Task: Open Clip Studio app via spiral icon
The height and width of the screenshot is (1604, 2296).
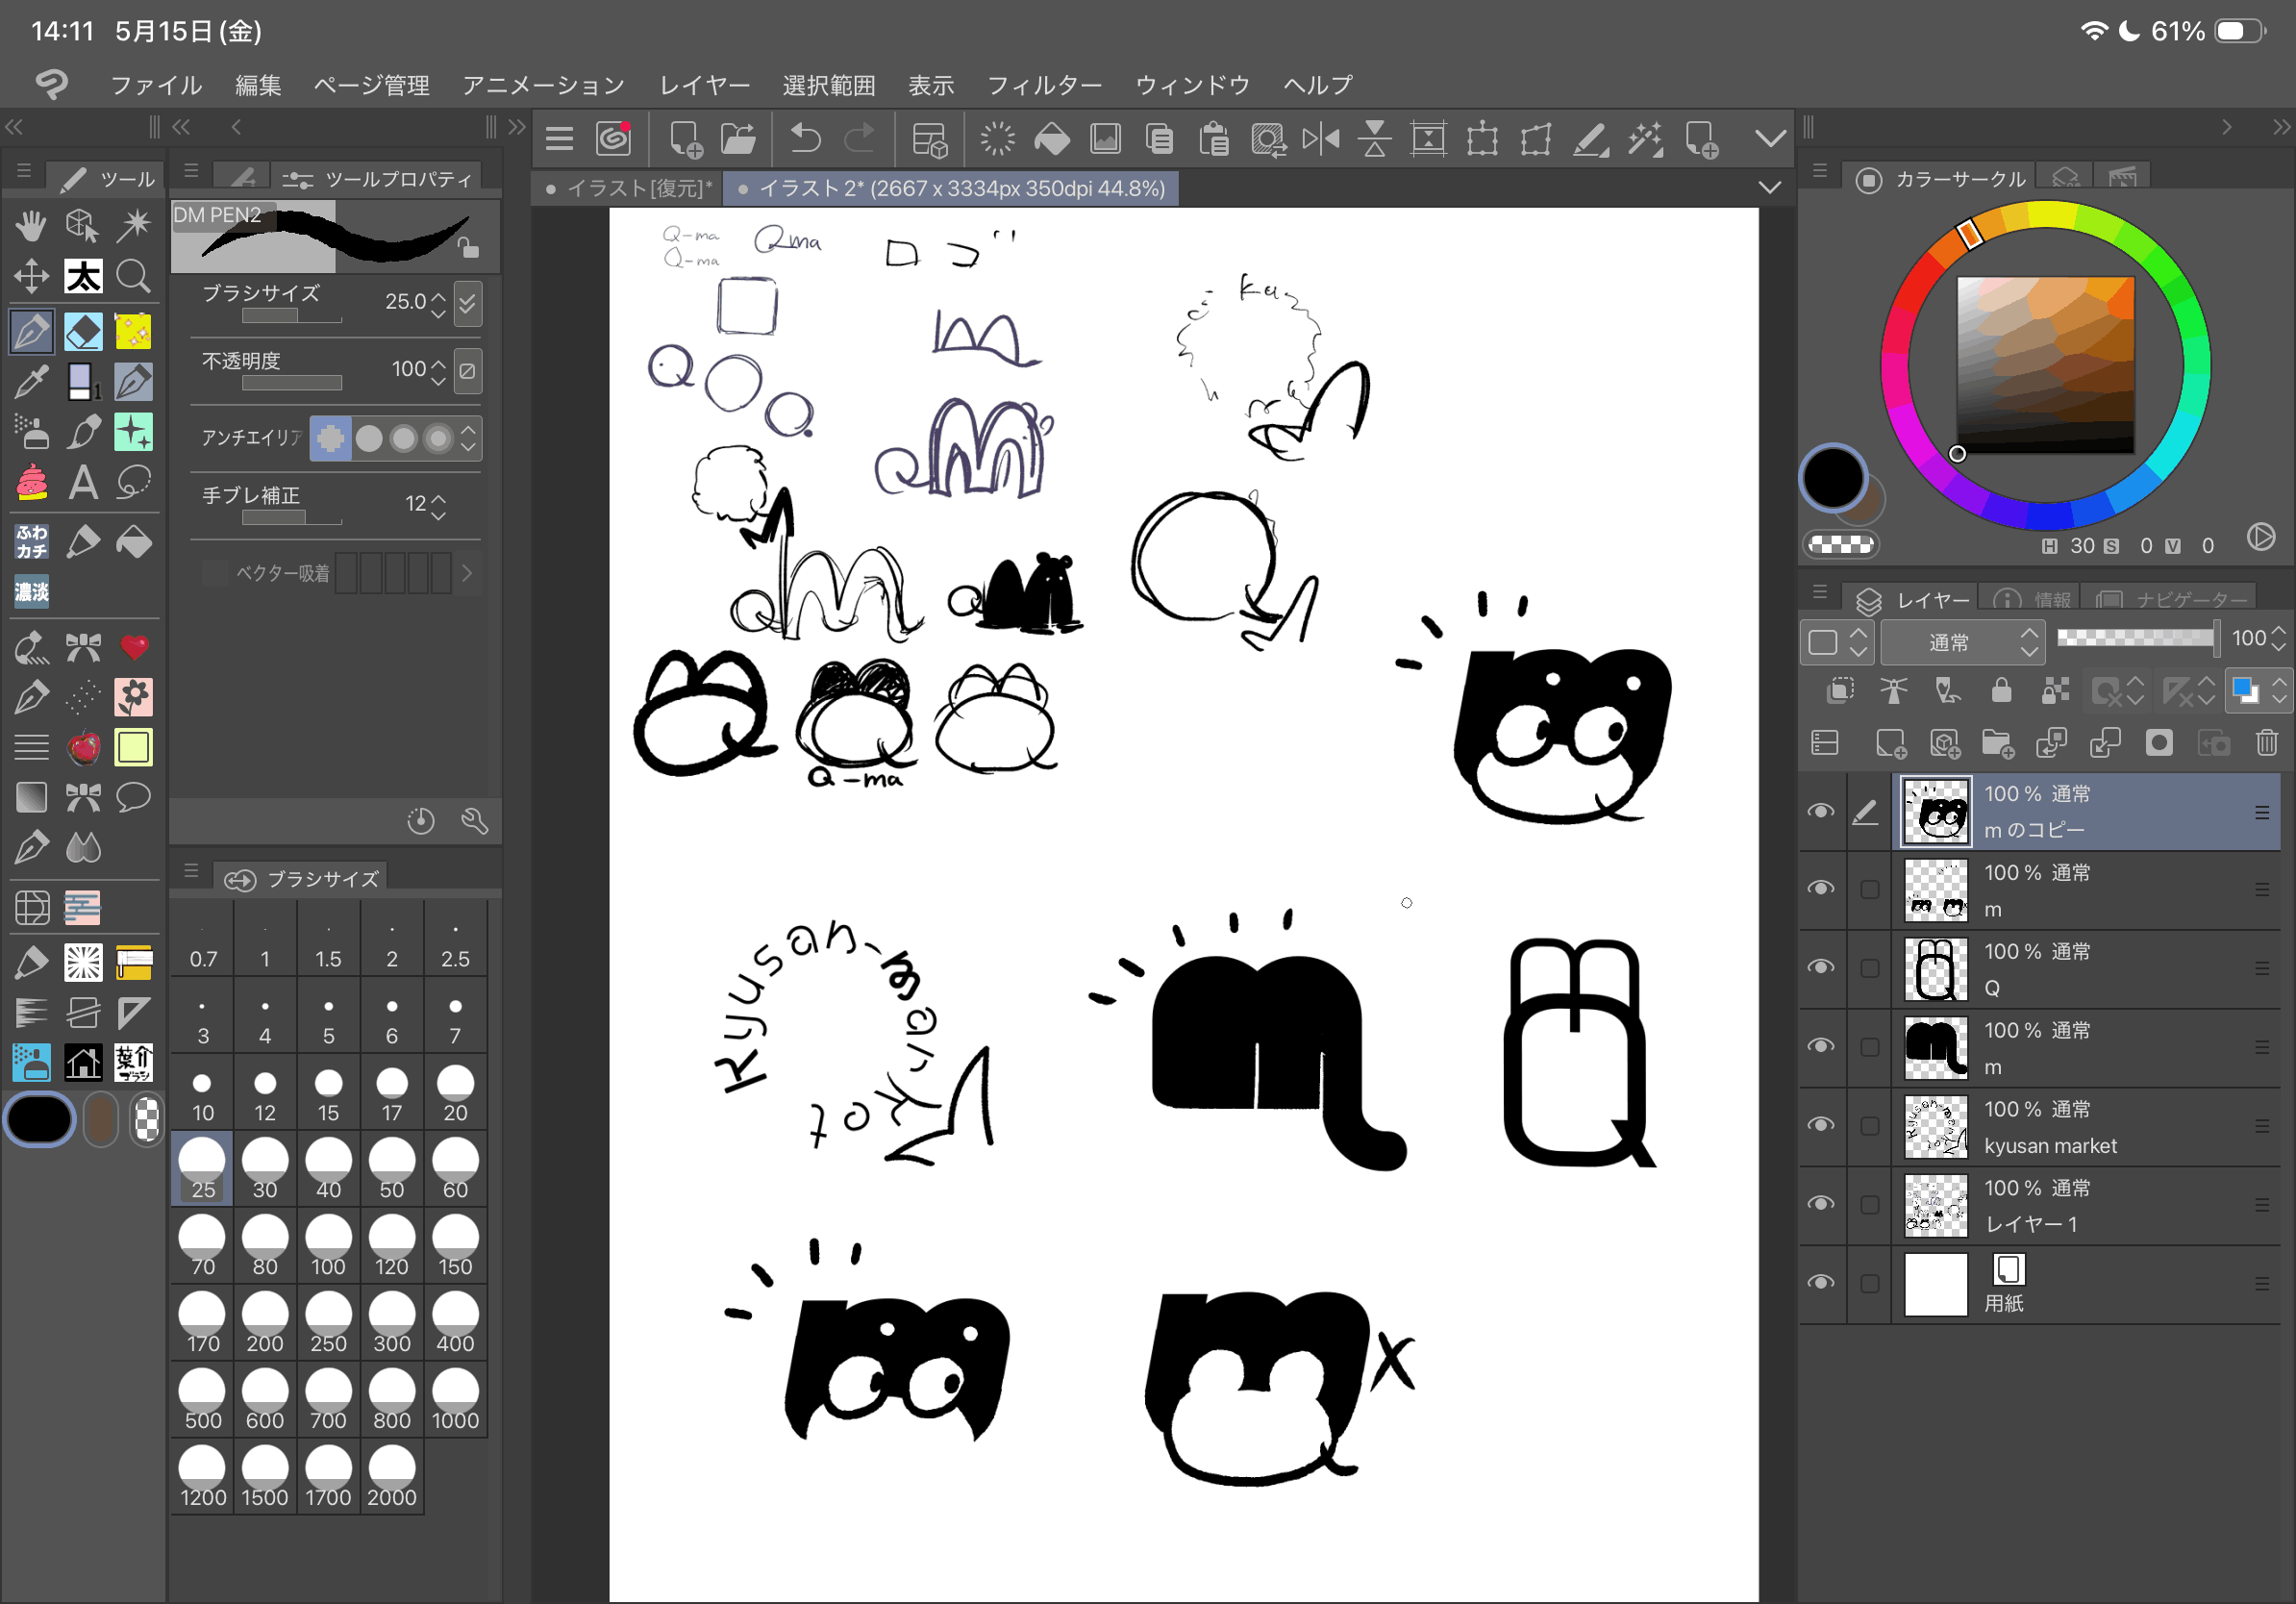Action: (613, 138)
